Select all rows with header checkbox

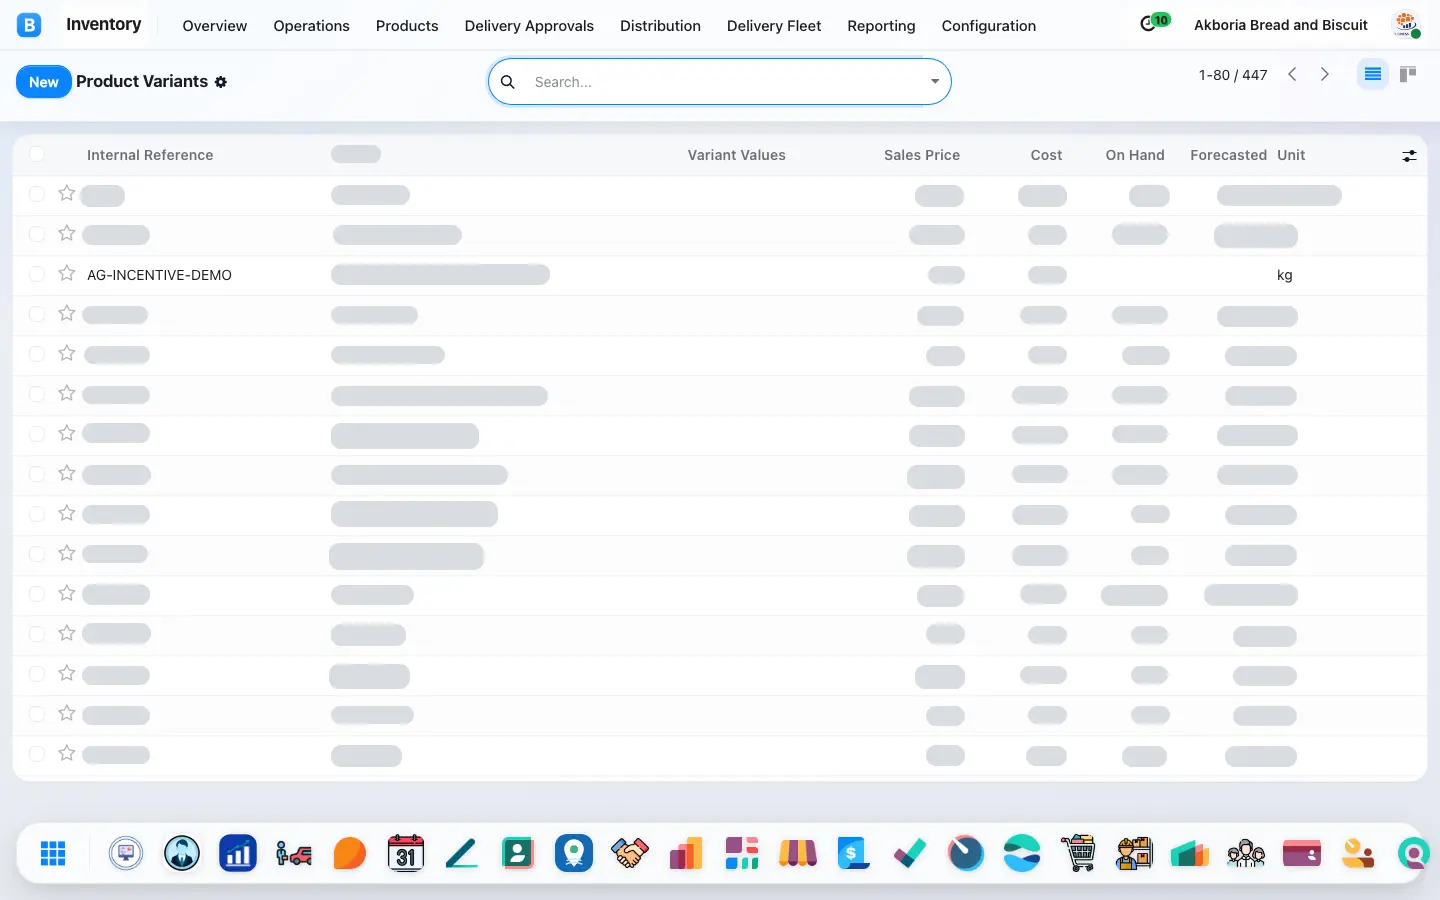click(37, 154)
